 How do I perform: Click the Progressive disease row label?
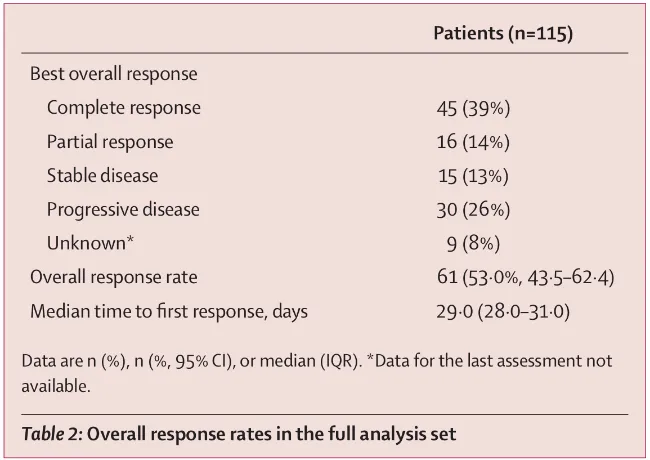click(123, 210)
